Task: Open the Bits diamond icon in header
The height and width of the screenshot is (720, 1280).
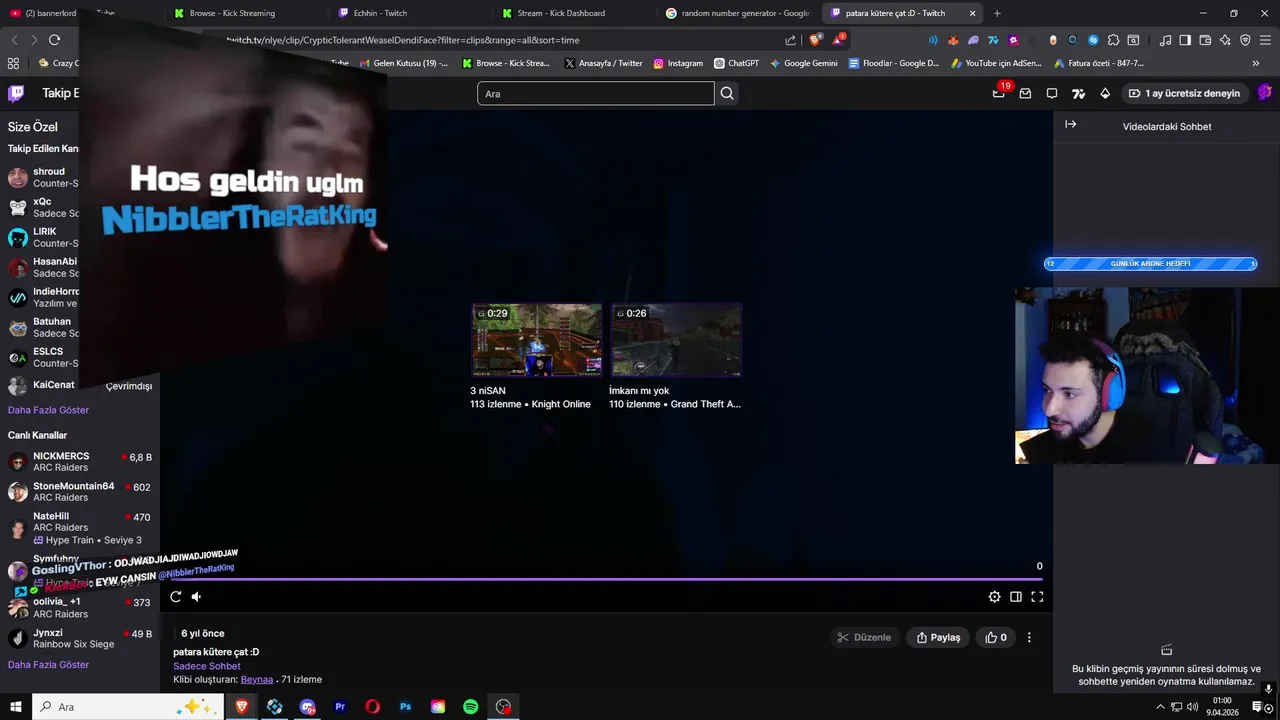Action: (1105, 93)
